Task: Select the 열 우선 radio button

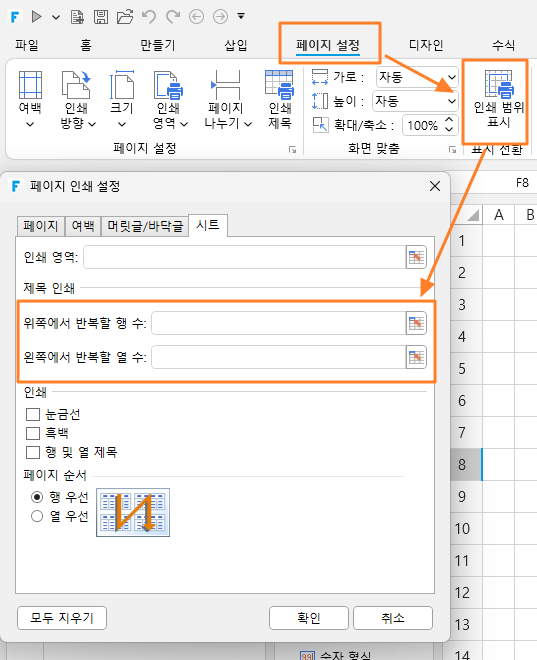Action: point(37,516)
